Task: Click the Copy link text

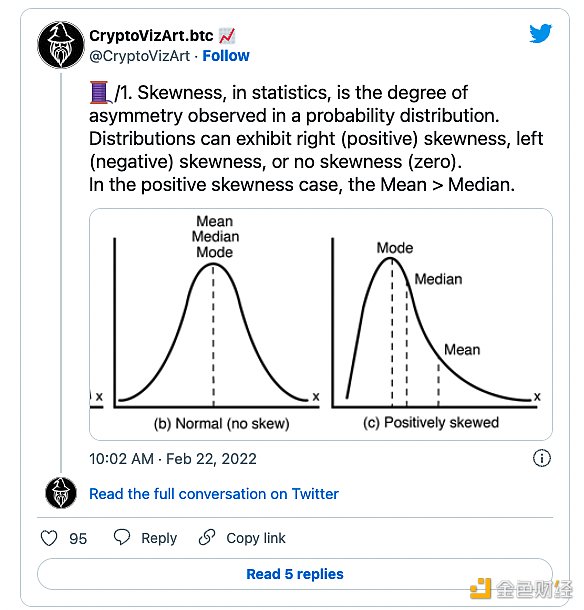Action: tap(256, 538)
